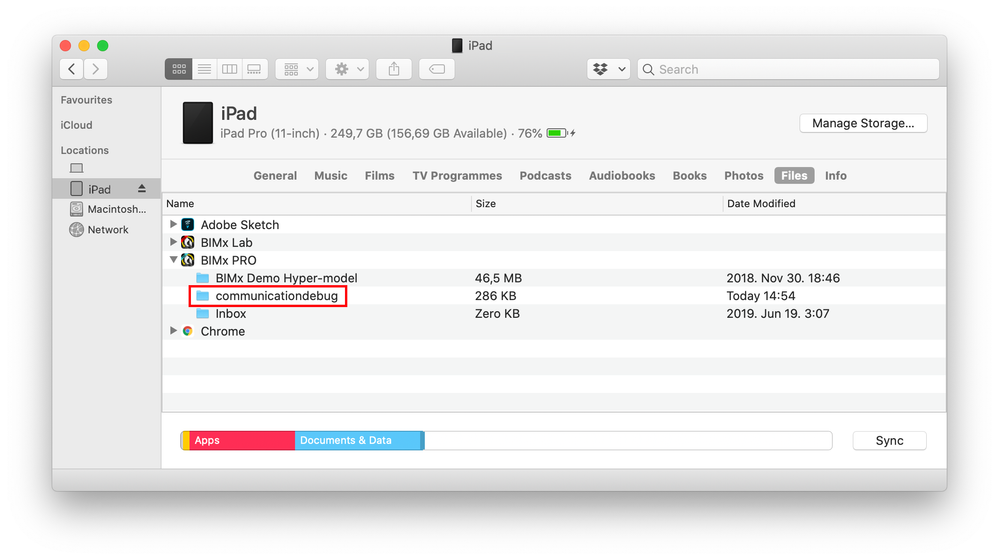The image size is (999, 560).
Task: Expand the Adobe Sketch disclosure triangle
Action: pos(173,224)
